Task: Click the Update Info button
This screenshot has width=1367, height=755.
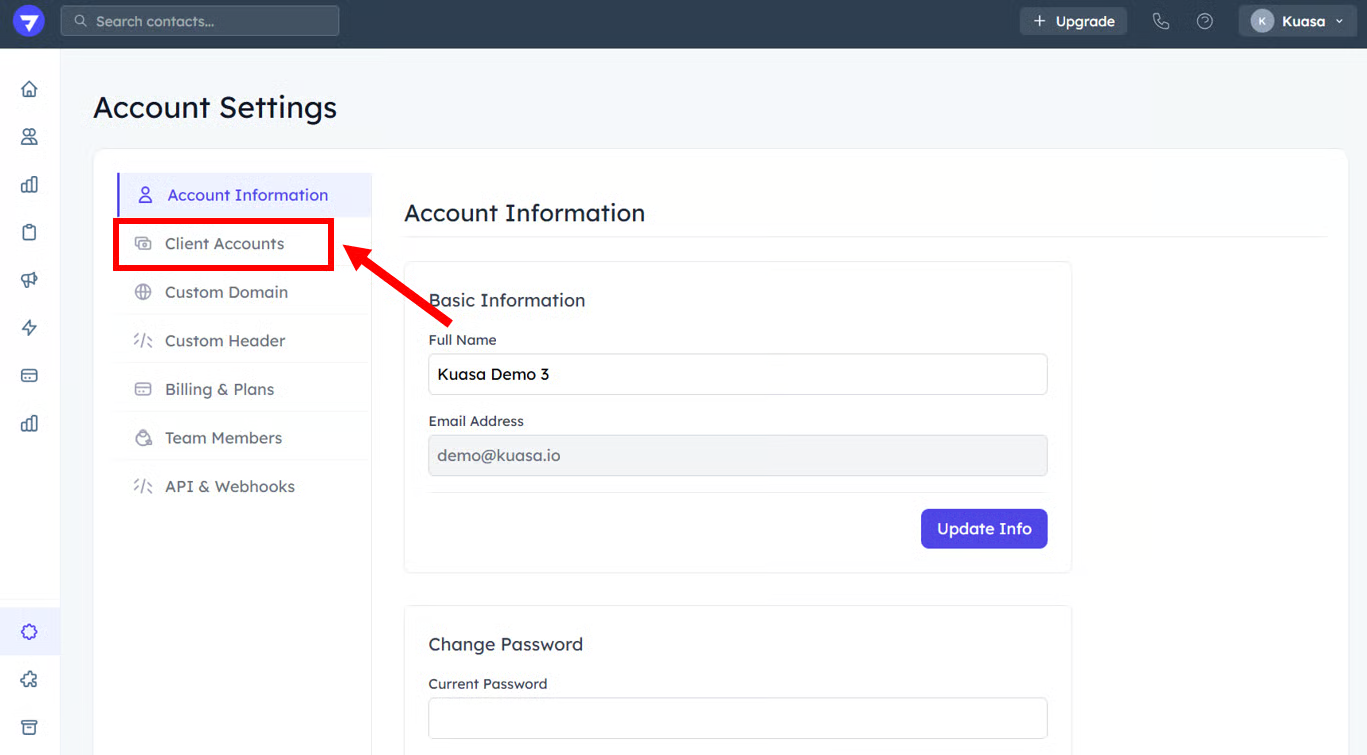Action: point(983,529)
